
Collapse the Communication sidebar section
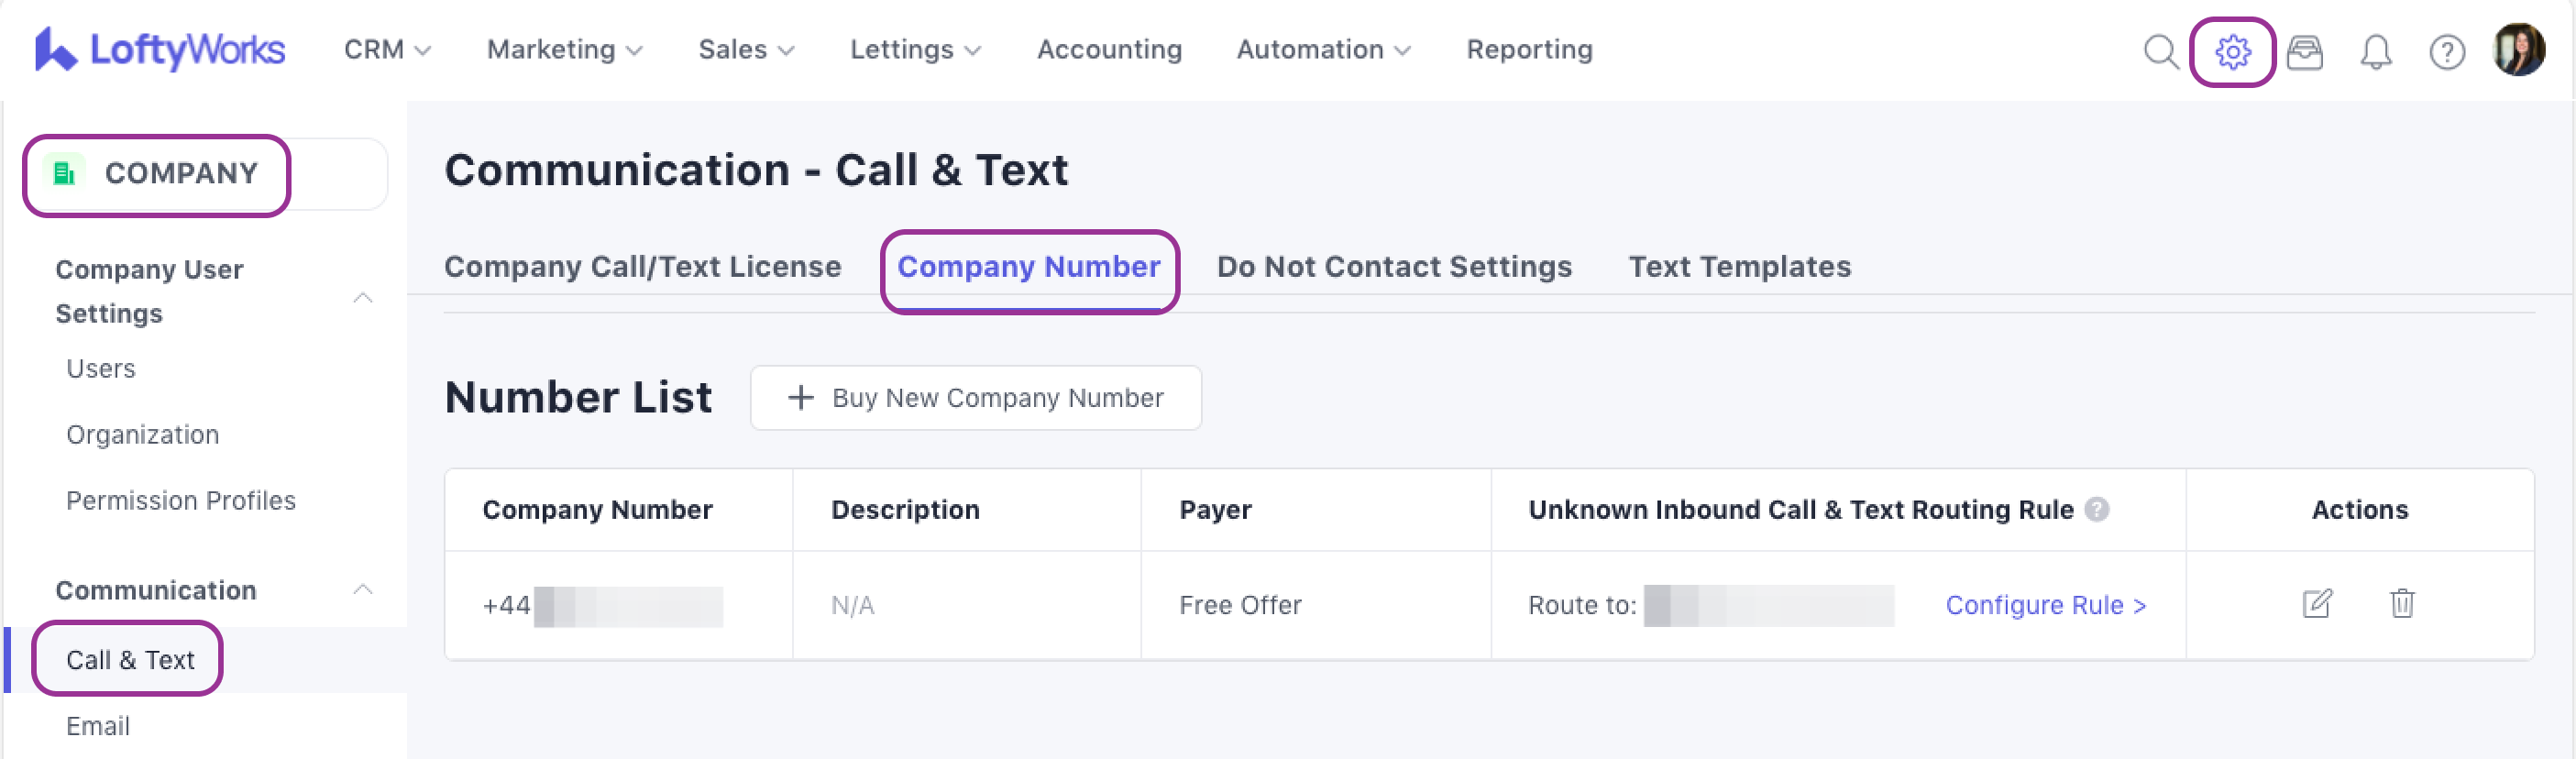pos(363,590)
